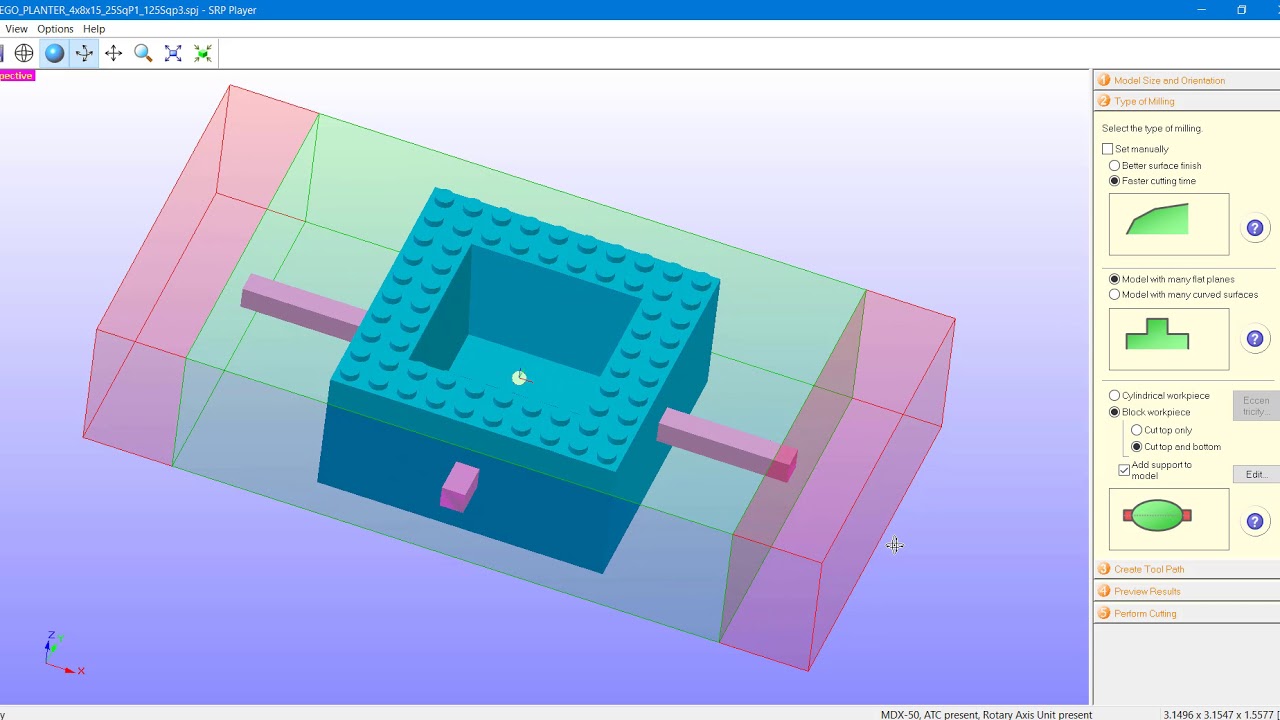Activate the rotate view tool
Image resolution: width=1280 pixels, height=720 pixels.
tap(84, 54)
